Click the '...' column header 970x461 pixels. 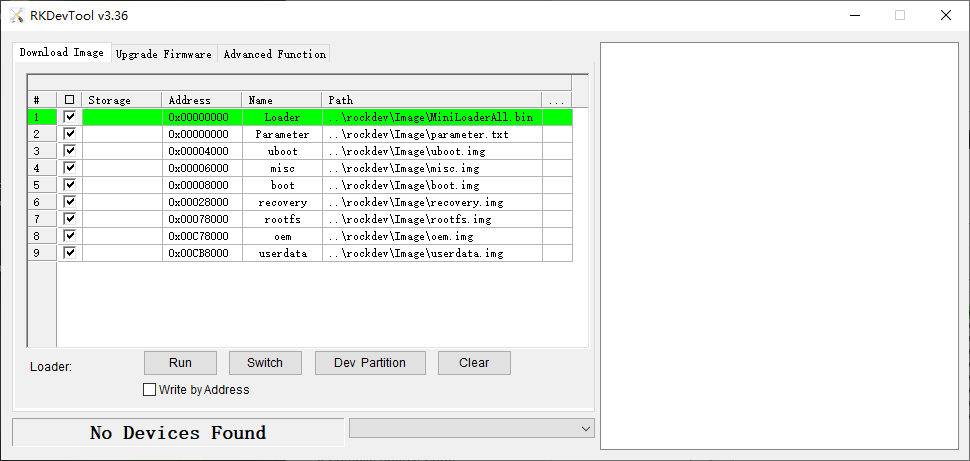point(557,100)
